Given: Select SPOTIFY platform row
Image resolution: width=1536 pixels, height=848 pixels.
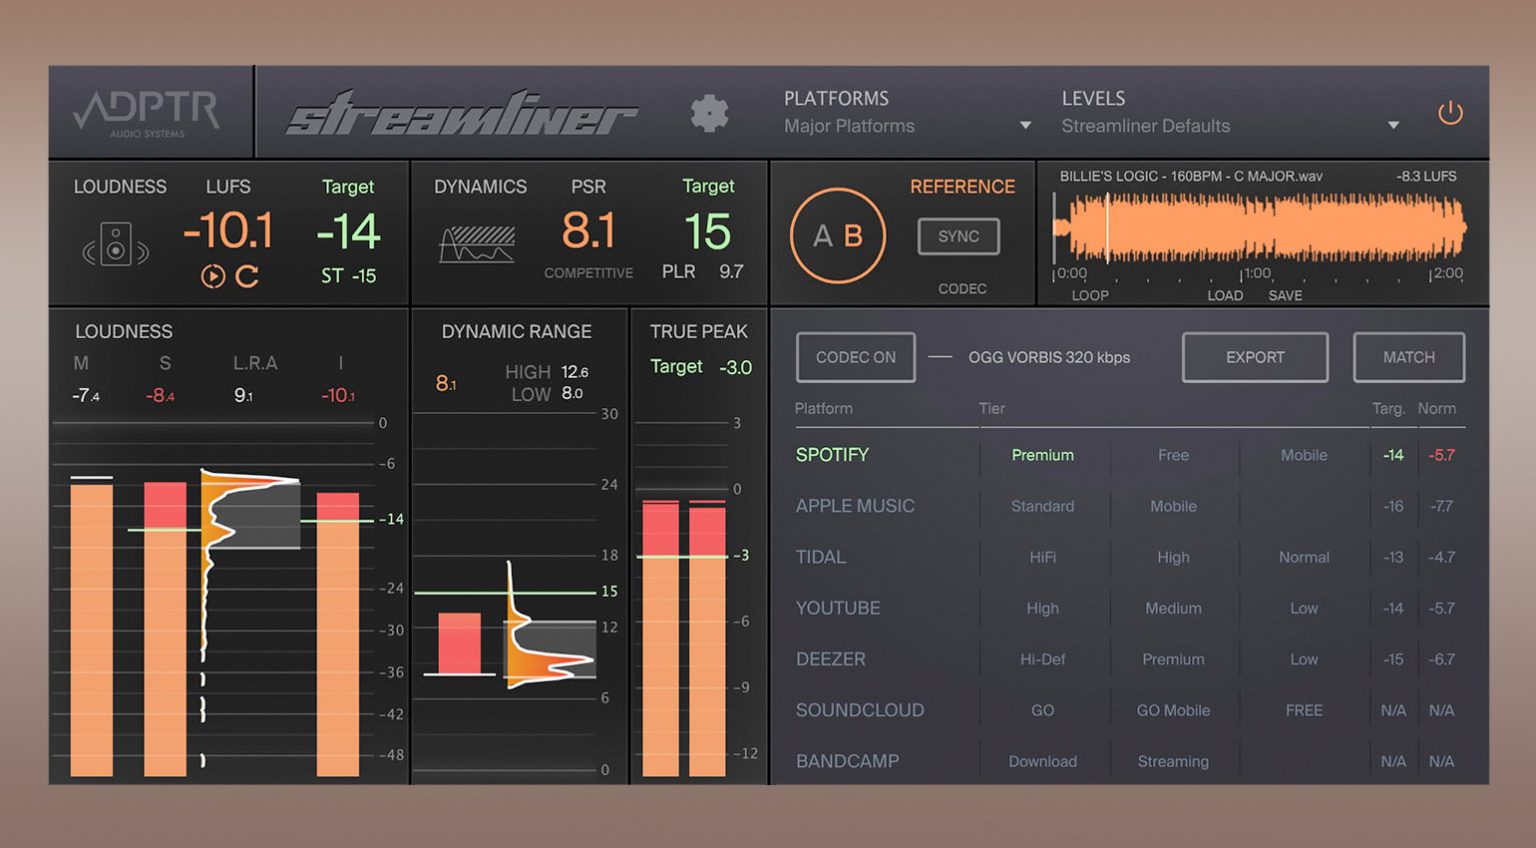Looking at the screenshot, I should coord(832,455).
